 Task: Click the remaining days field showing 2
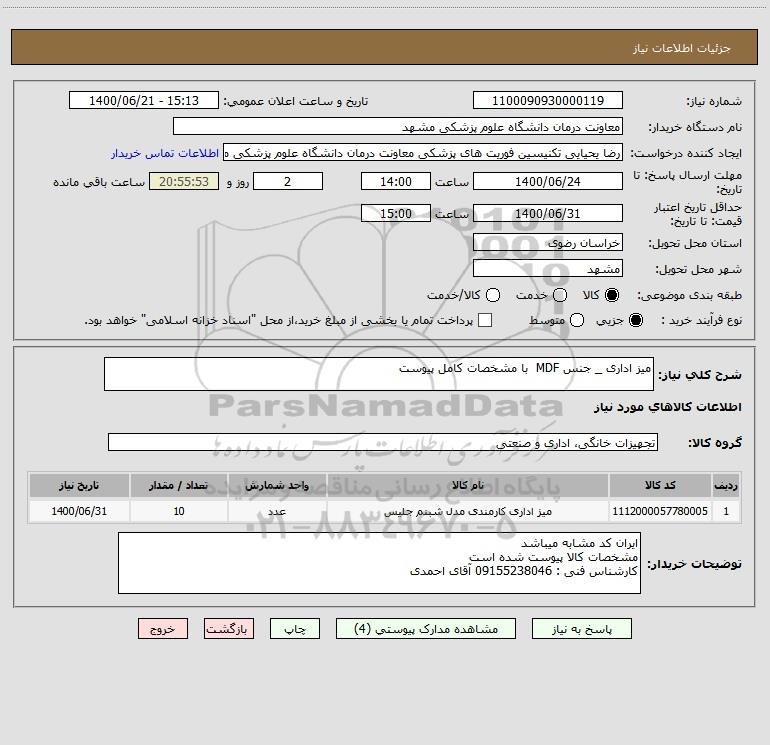point(288,181)
